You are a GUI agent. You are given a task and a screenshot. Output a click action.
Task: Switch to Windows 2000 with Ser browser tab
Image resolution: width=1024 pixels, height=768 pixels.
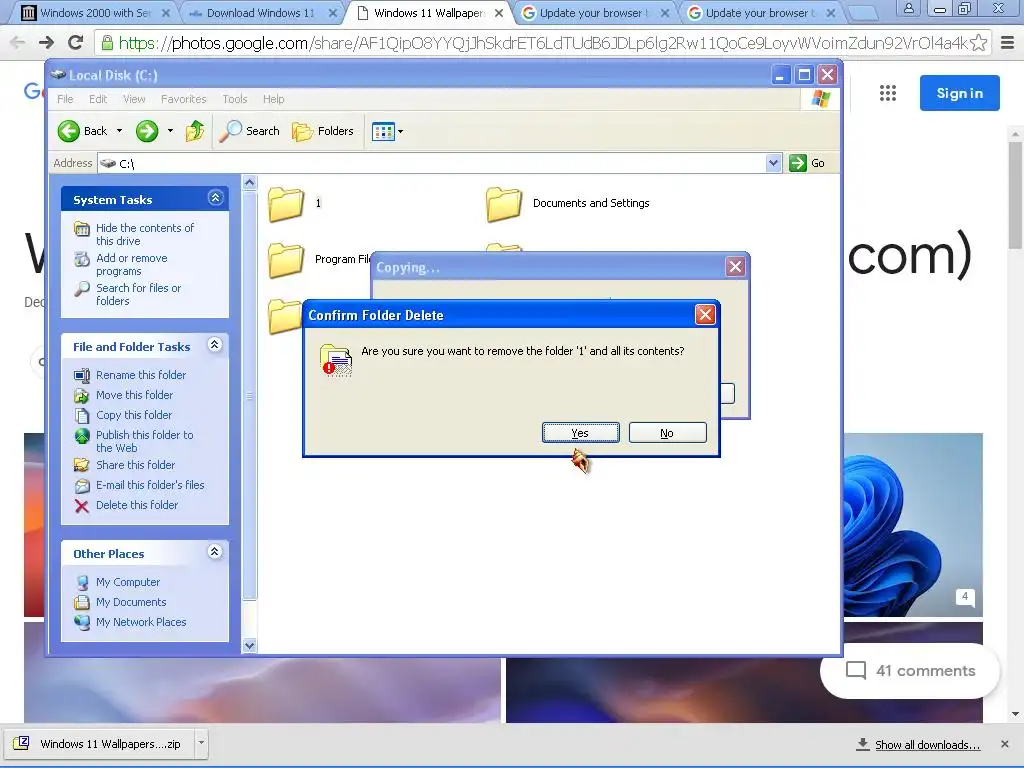click(x=95, y=12)
